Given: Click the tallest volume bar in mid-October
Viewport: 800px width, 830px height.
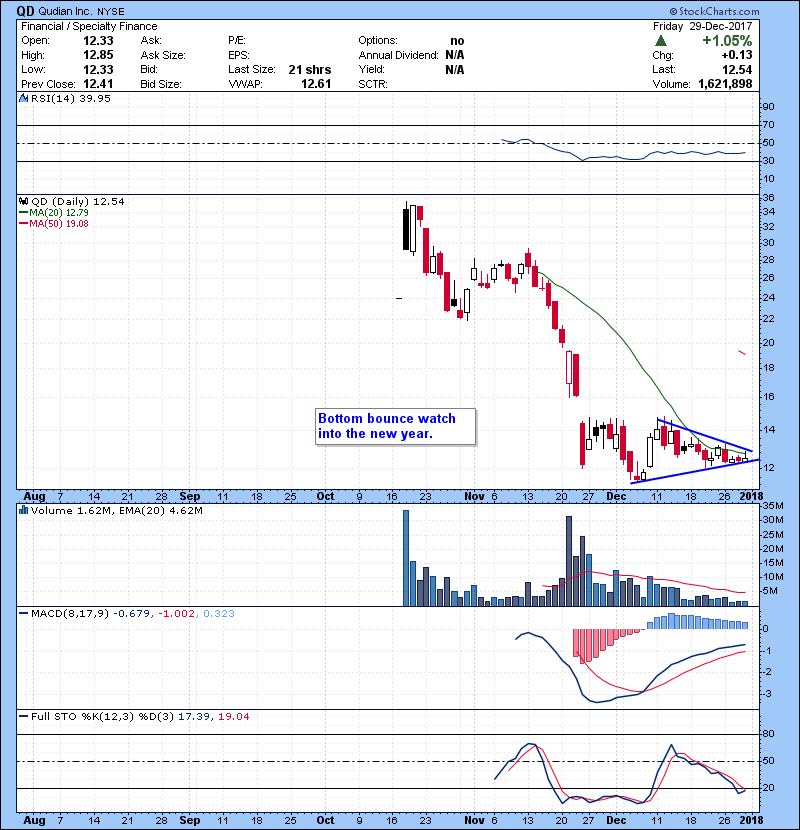Looking at the screenshot, I should click(x=406, y=558).
